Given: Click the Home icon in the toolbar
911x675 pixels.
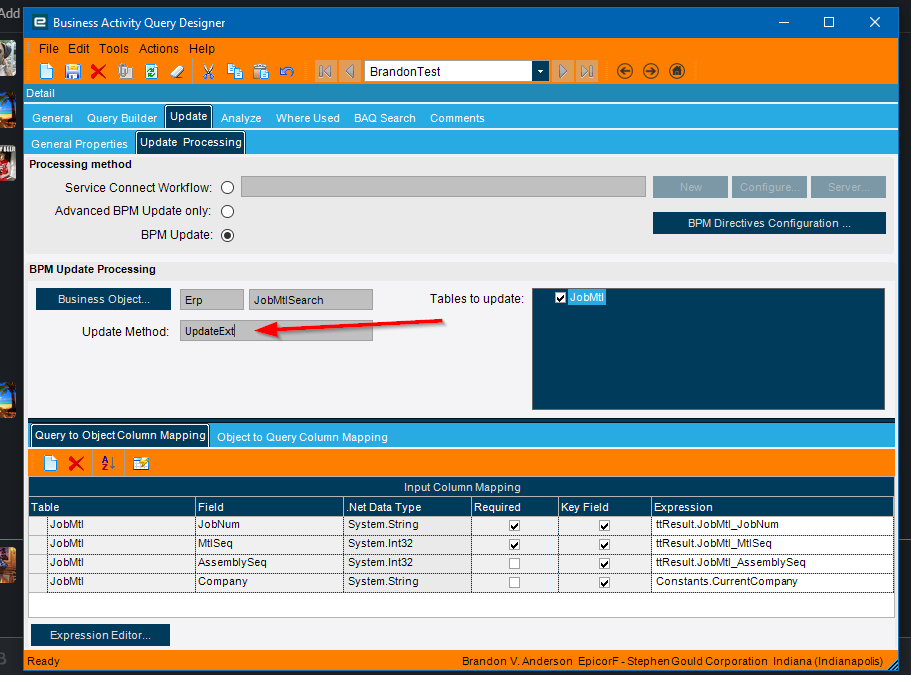Looking at the screenshot, I should (x=677, y=71).
